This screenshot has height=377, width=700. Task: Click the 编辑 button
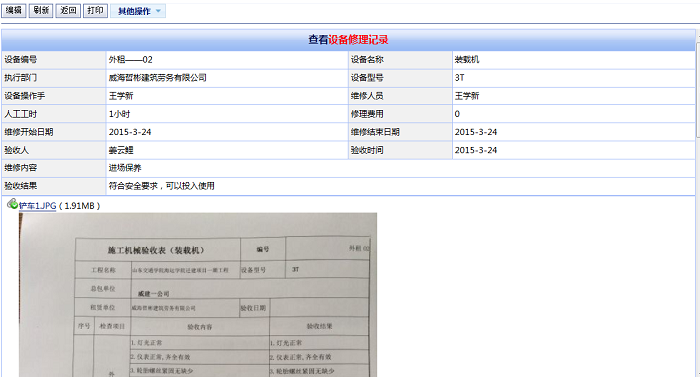14,10
